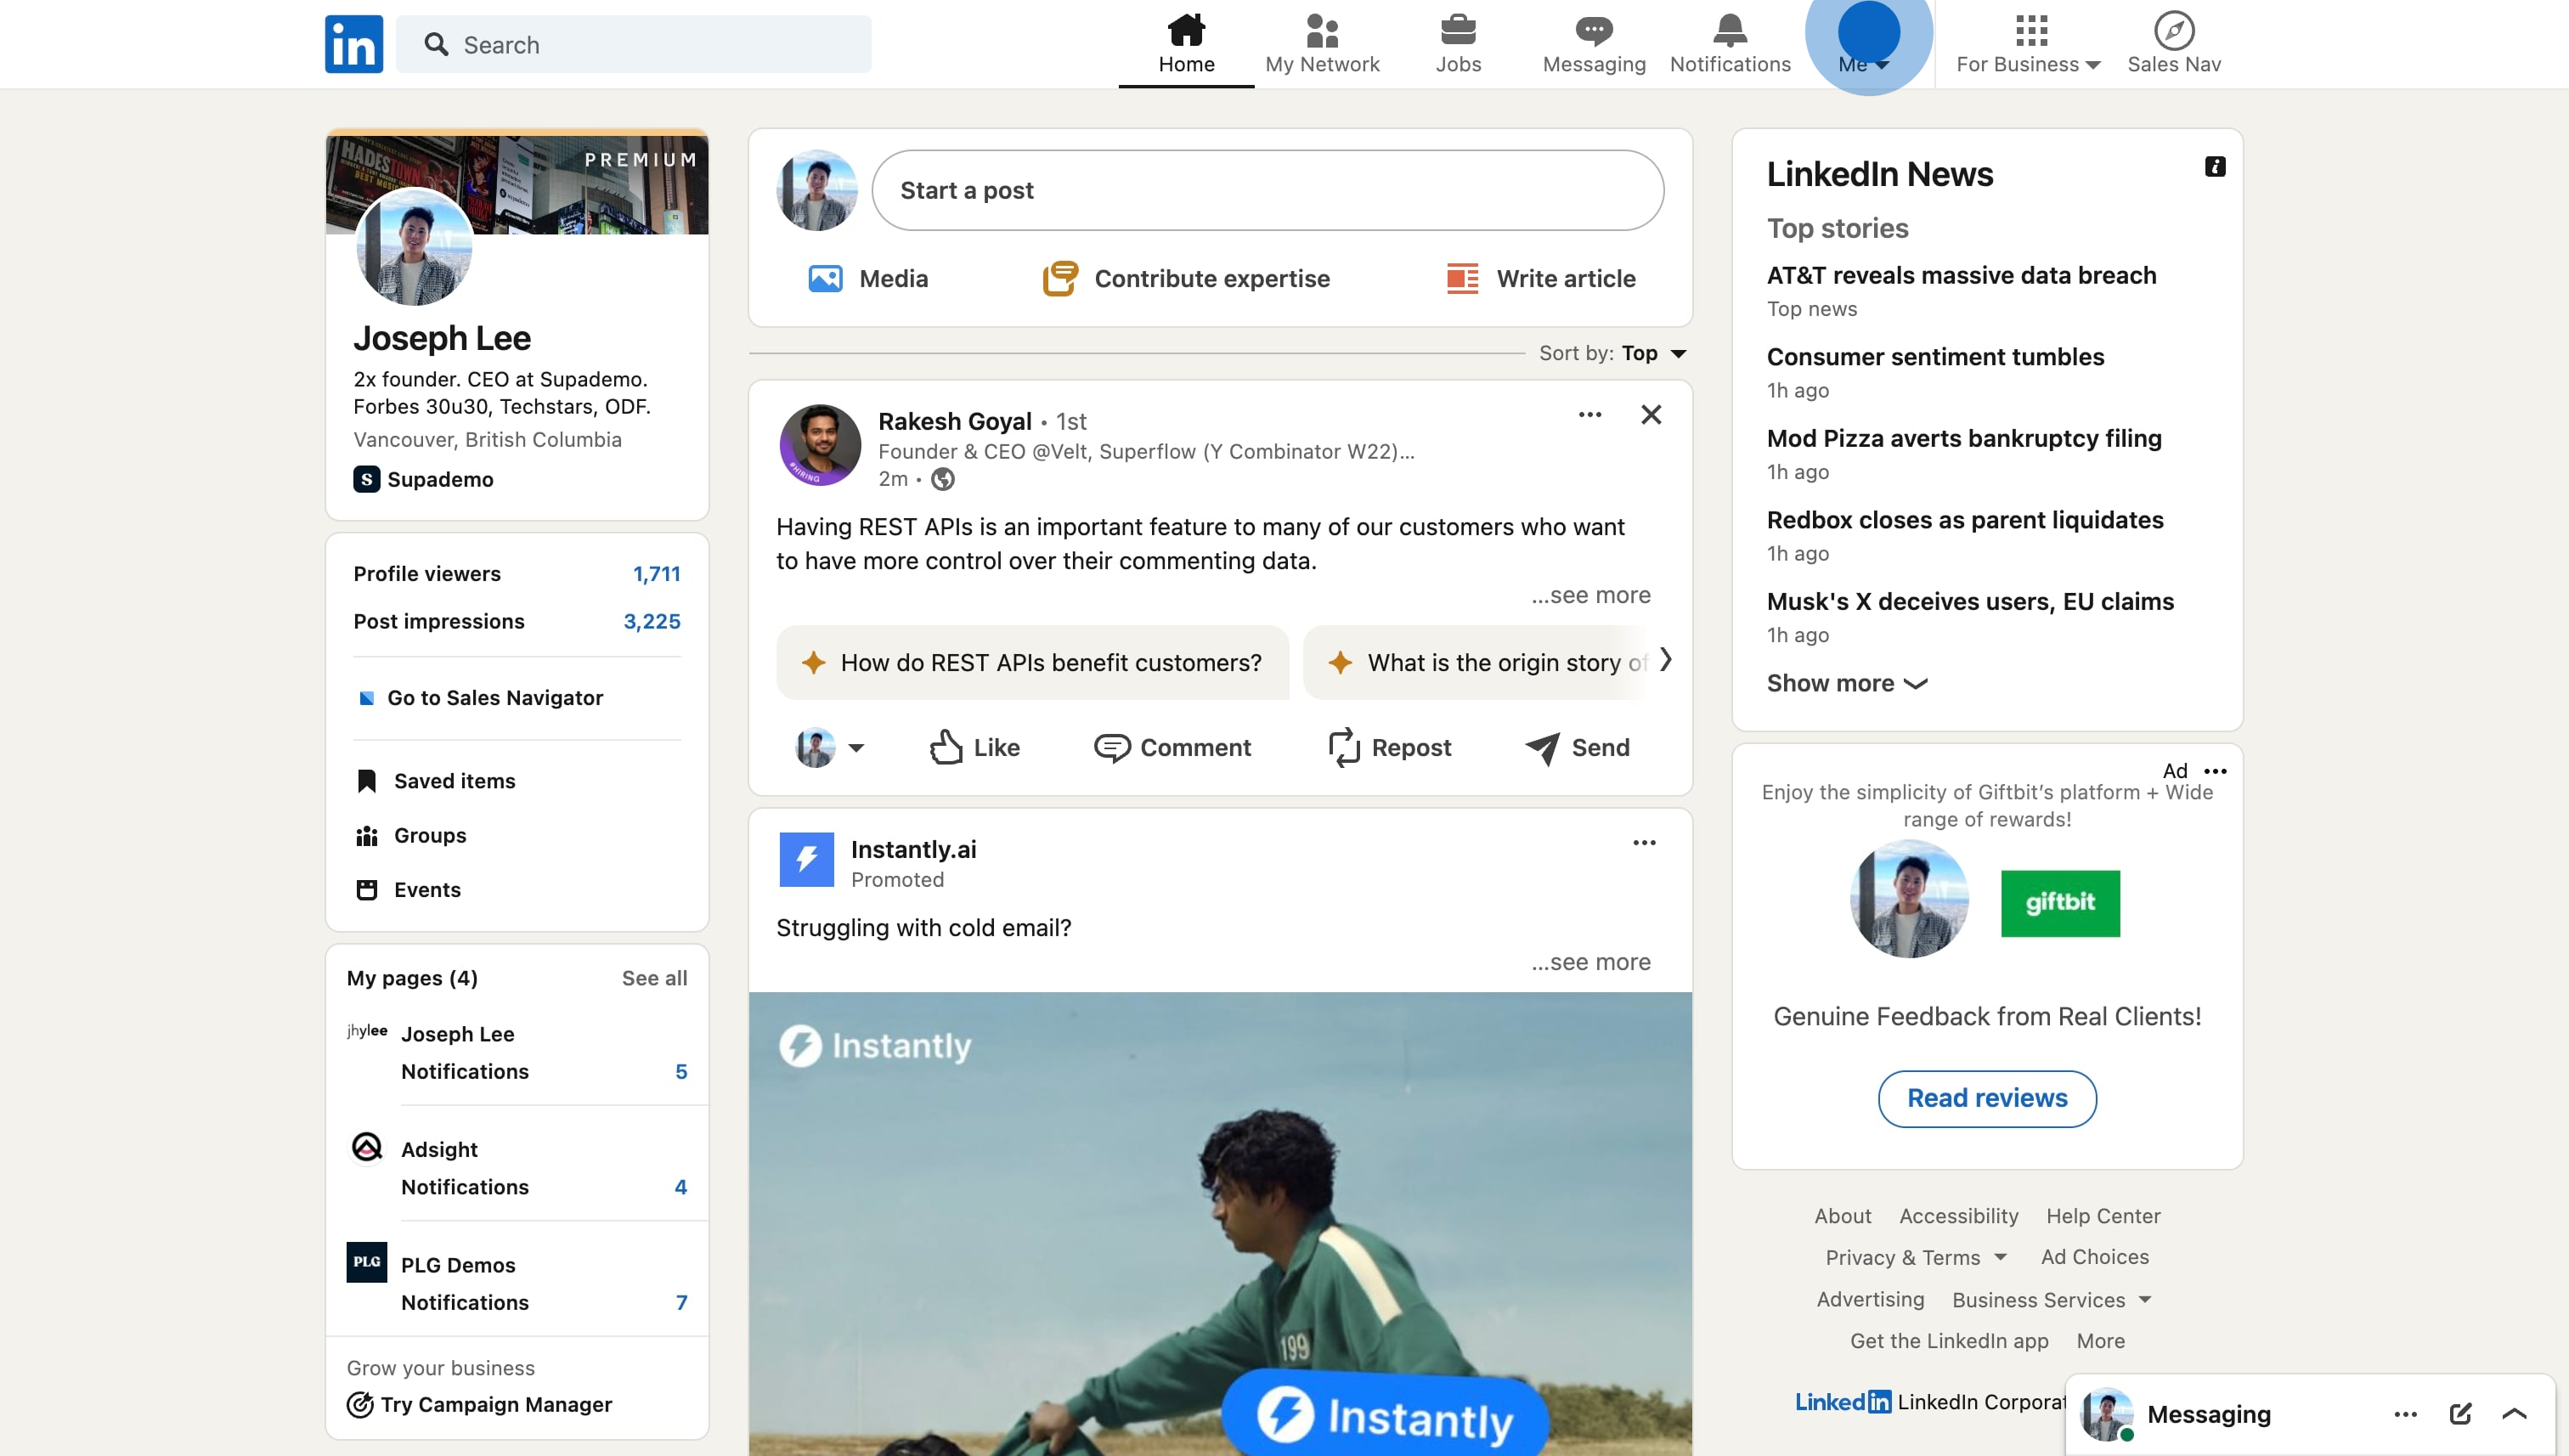Screen dimensions: 2569x1456
Task: Add Media to a post
Action: pyautogui.click(x=868, y=278)
